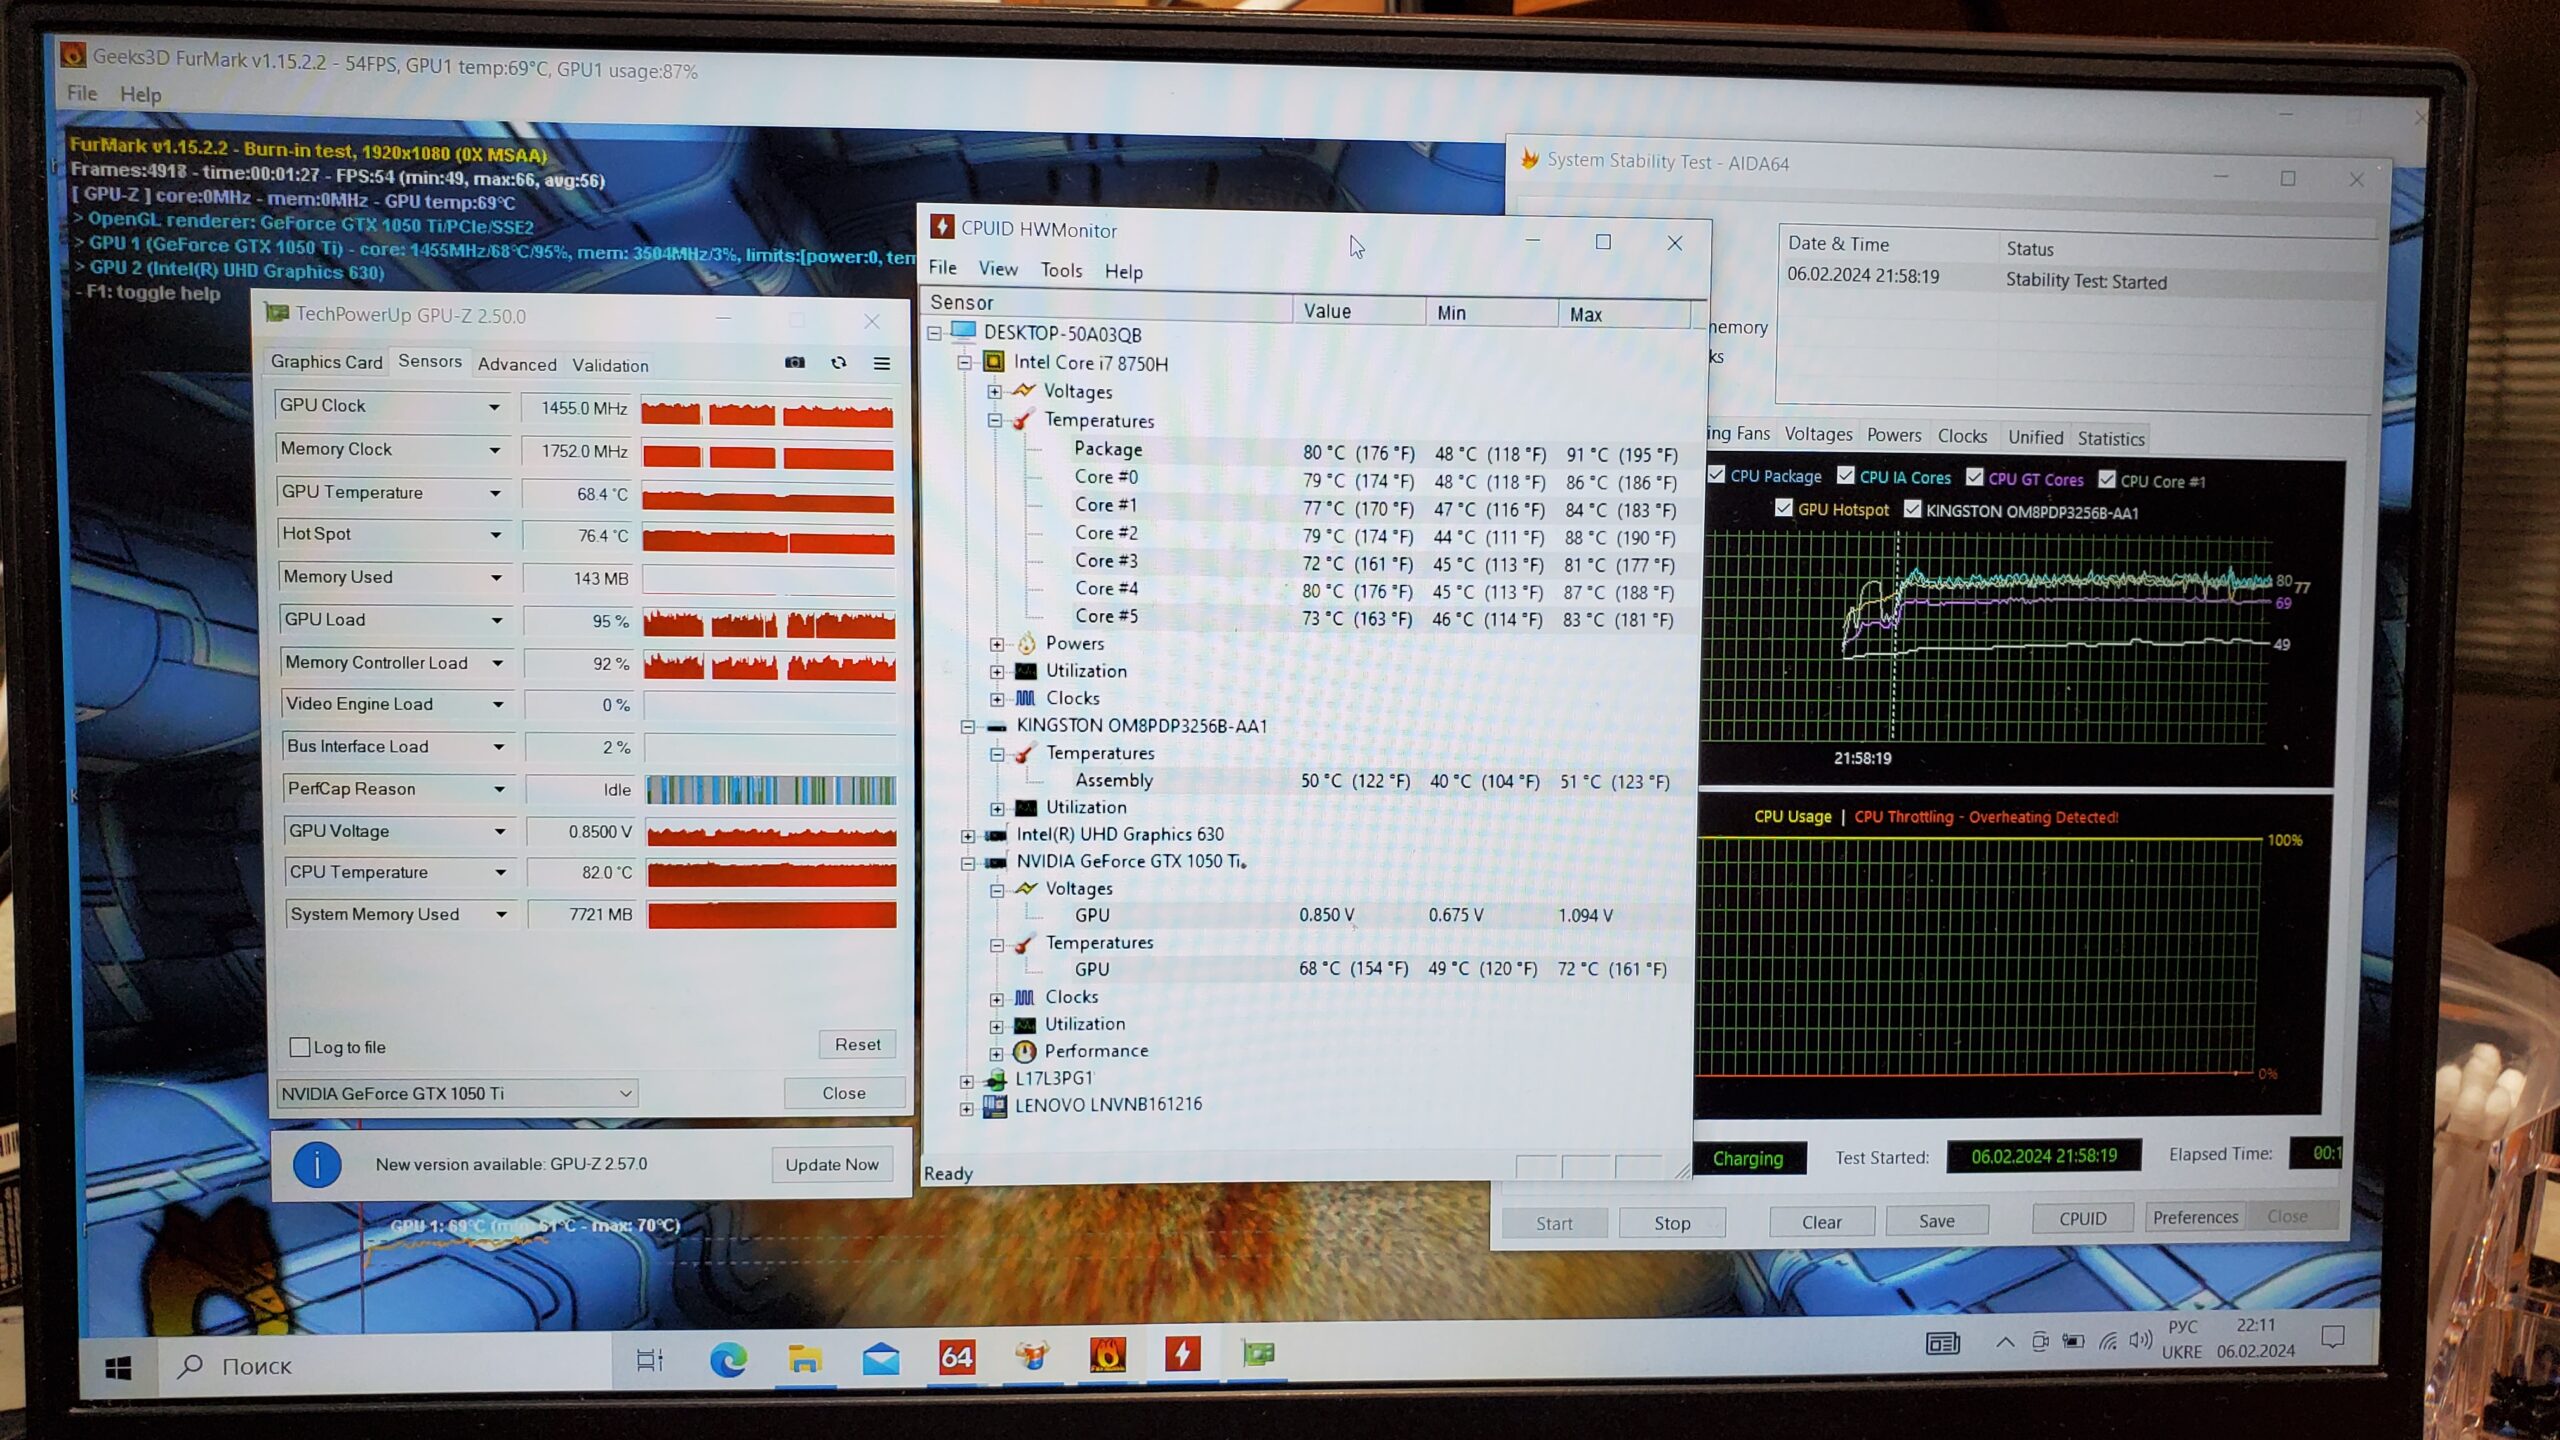
Task: Open the GPU Clock sensor dropdown
Action: pos(494,407)
